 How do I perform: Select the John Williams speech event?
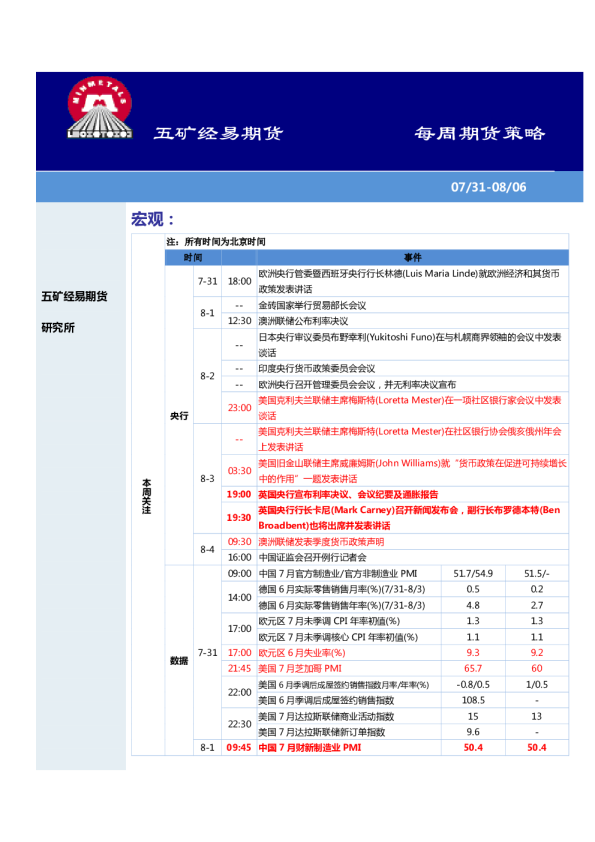pyautogui.click(x=412, y=471)
